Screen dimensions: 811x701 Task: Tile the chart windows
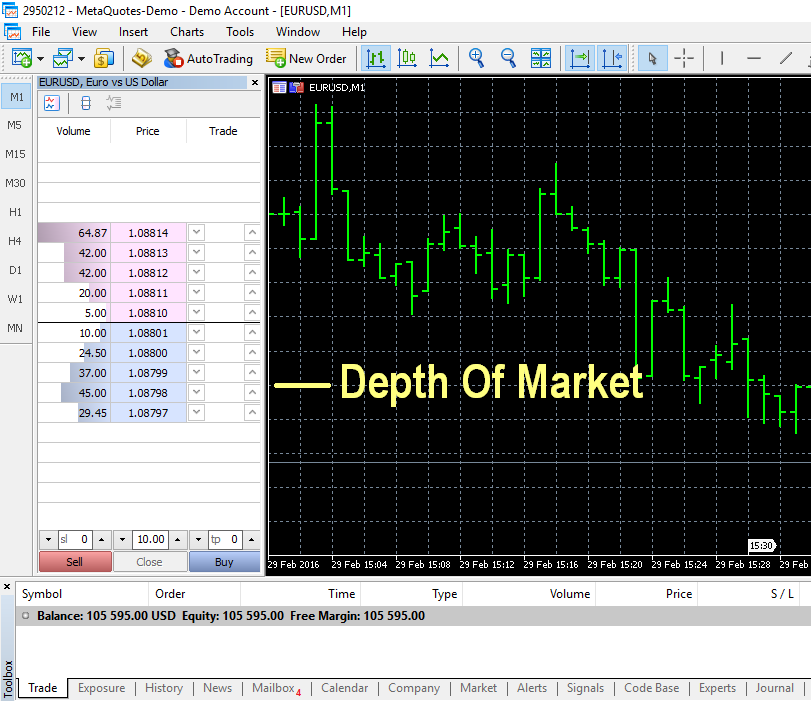coord(541,58)
